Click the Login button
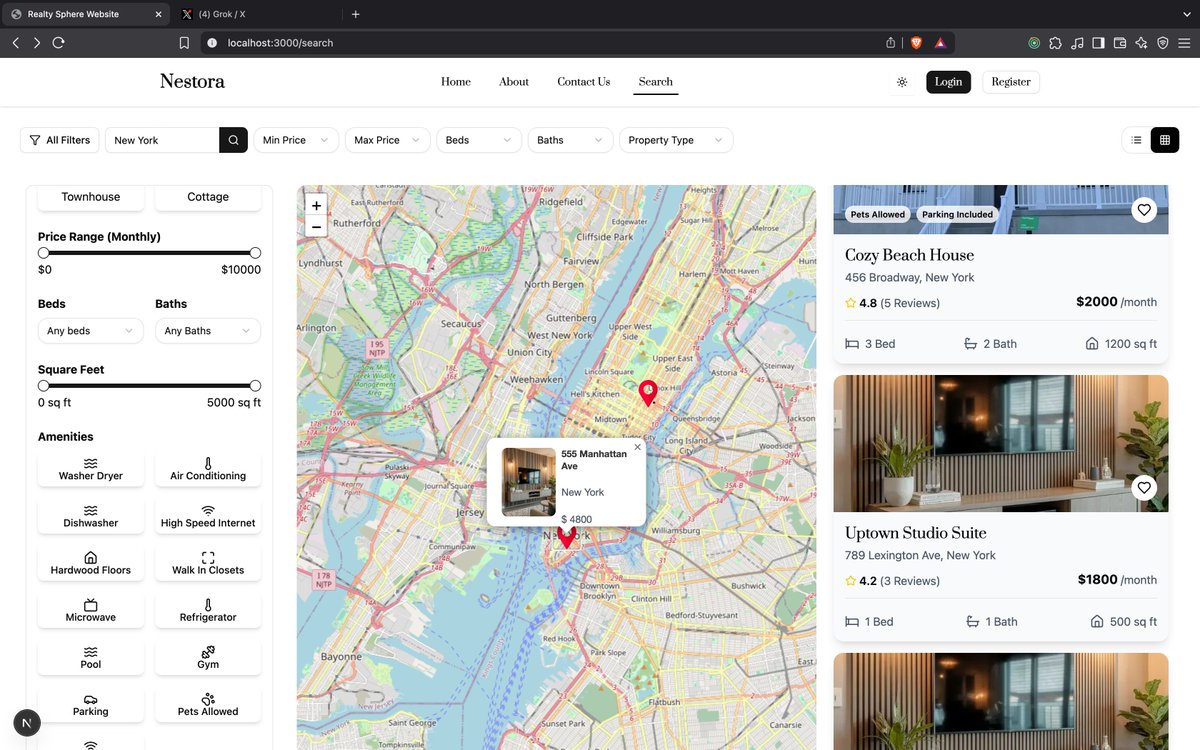The width and height of the screenshot is (1200, 750). coord(948,82)
